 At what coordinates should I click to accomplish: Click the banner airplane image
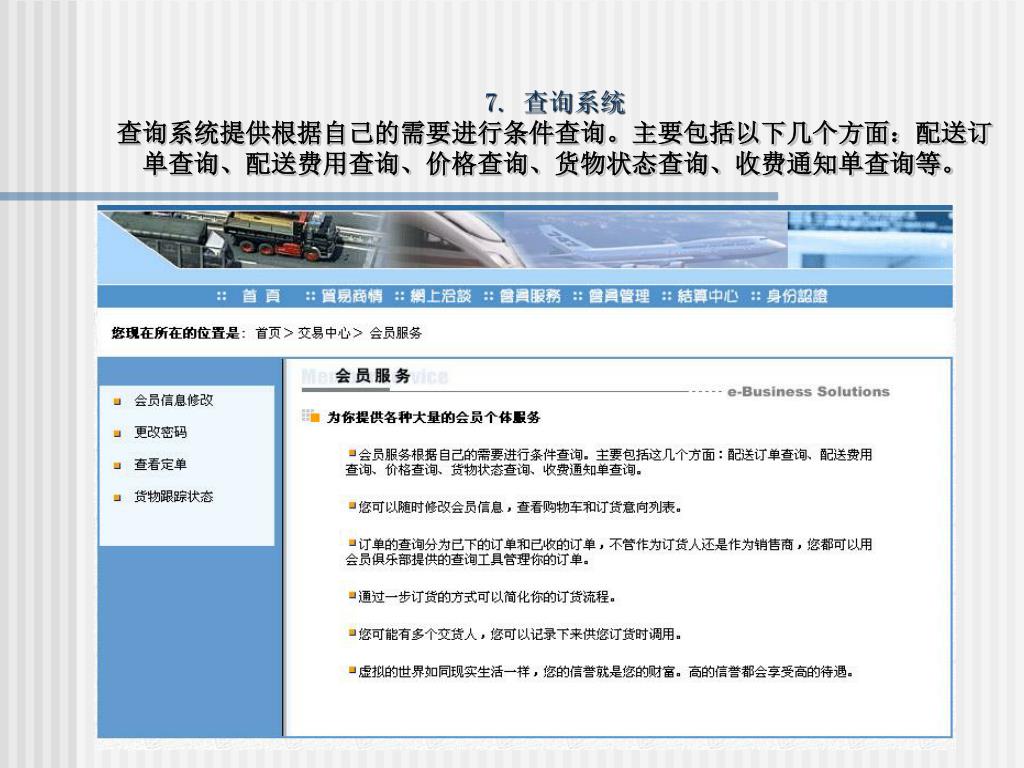coord(663,245)
